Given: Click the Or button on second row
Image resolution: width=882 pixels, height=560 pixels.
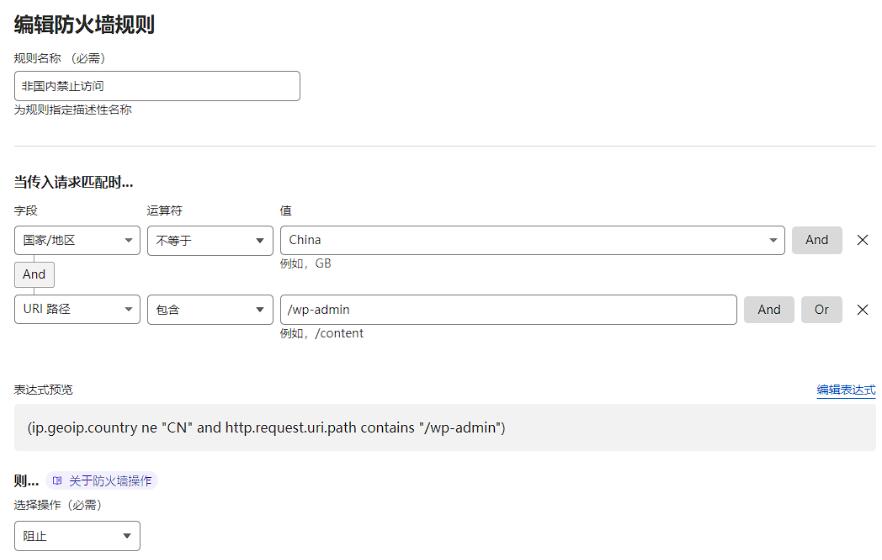Looking at the screenshot, I should 821,310.
